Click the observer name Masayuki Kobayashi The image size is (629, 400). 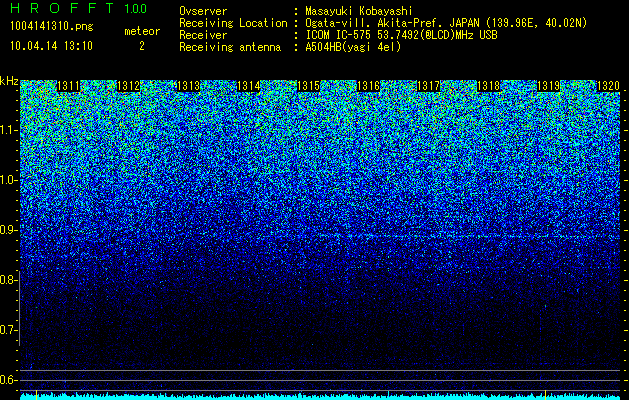[359, 11]
